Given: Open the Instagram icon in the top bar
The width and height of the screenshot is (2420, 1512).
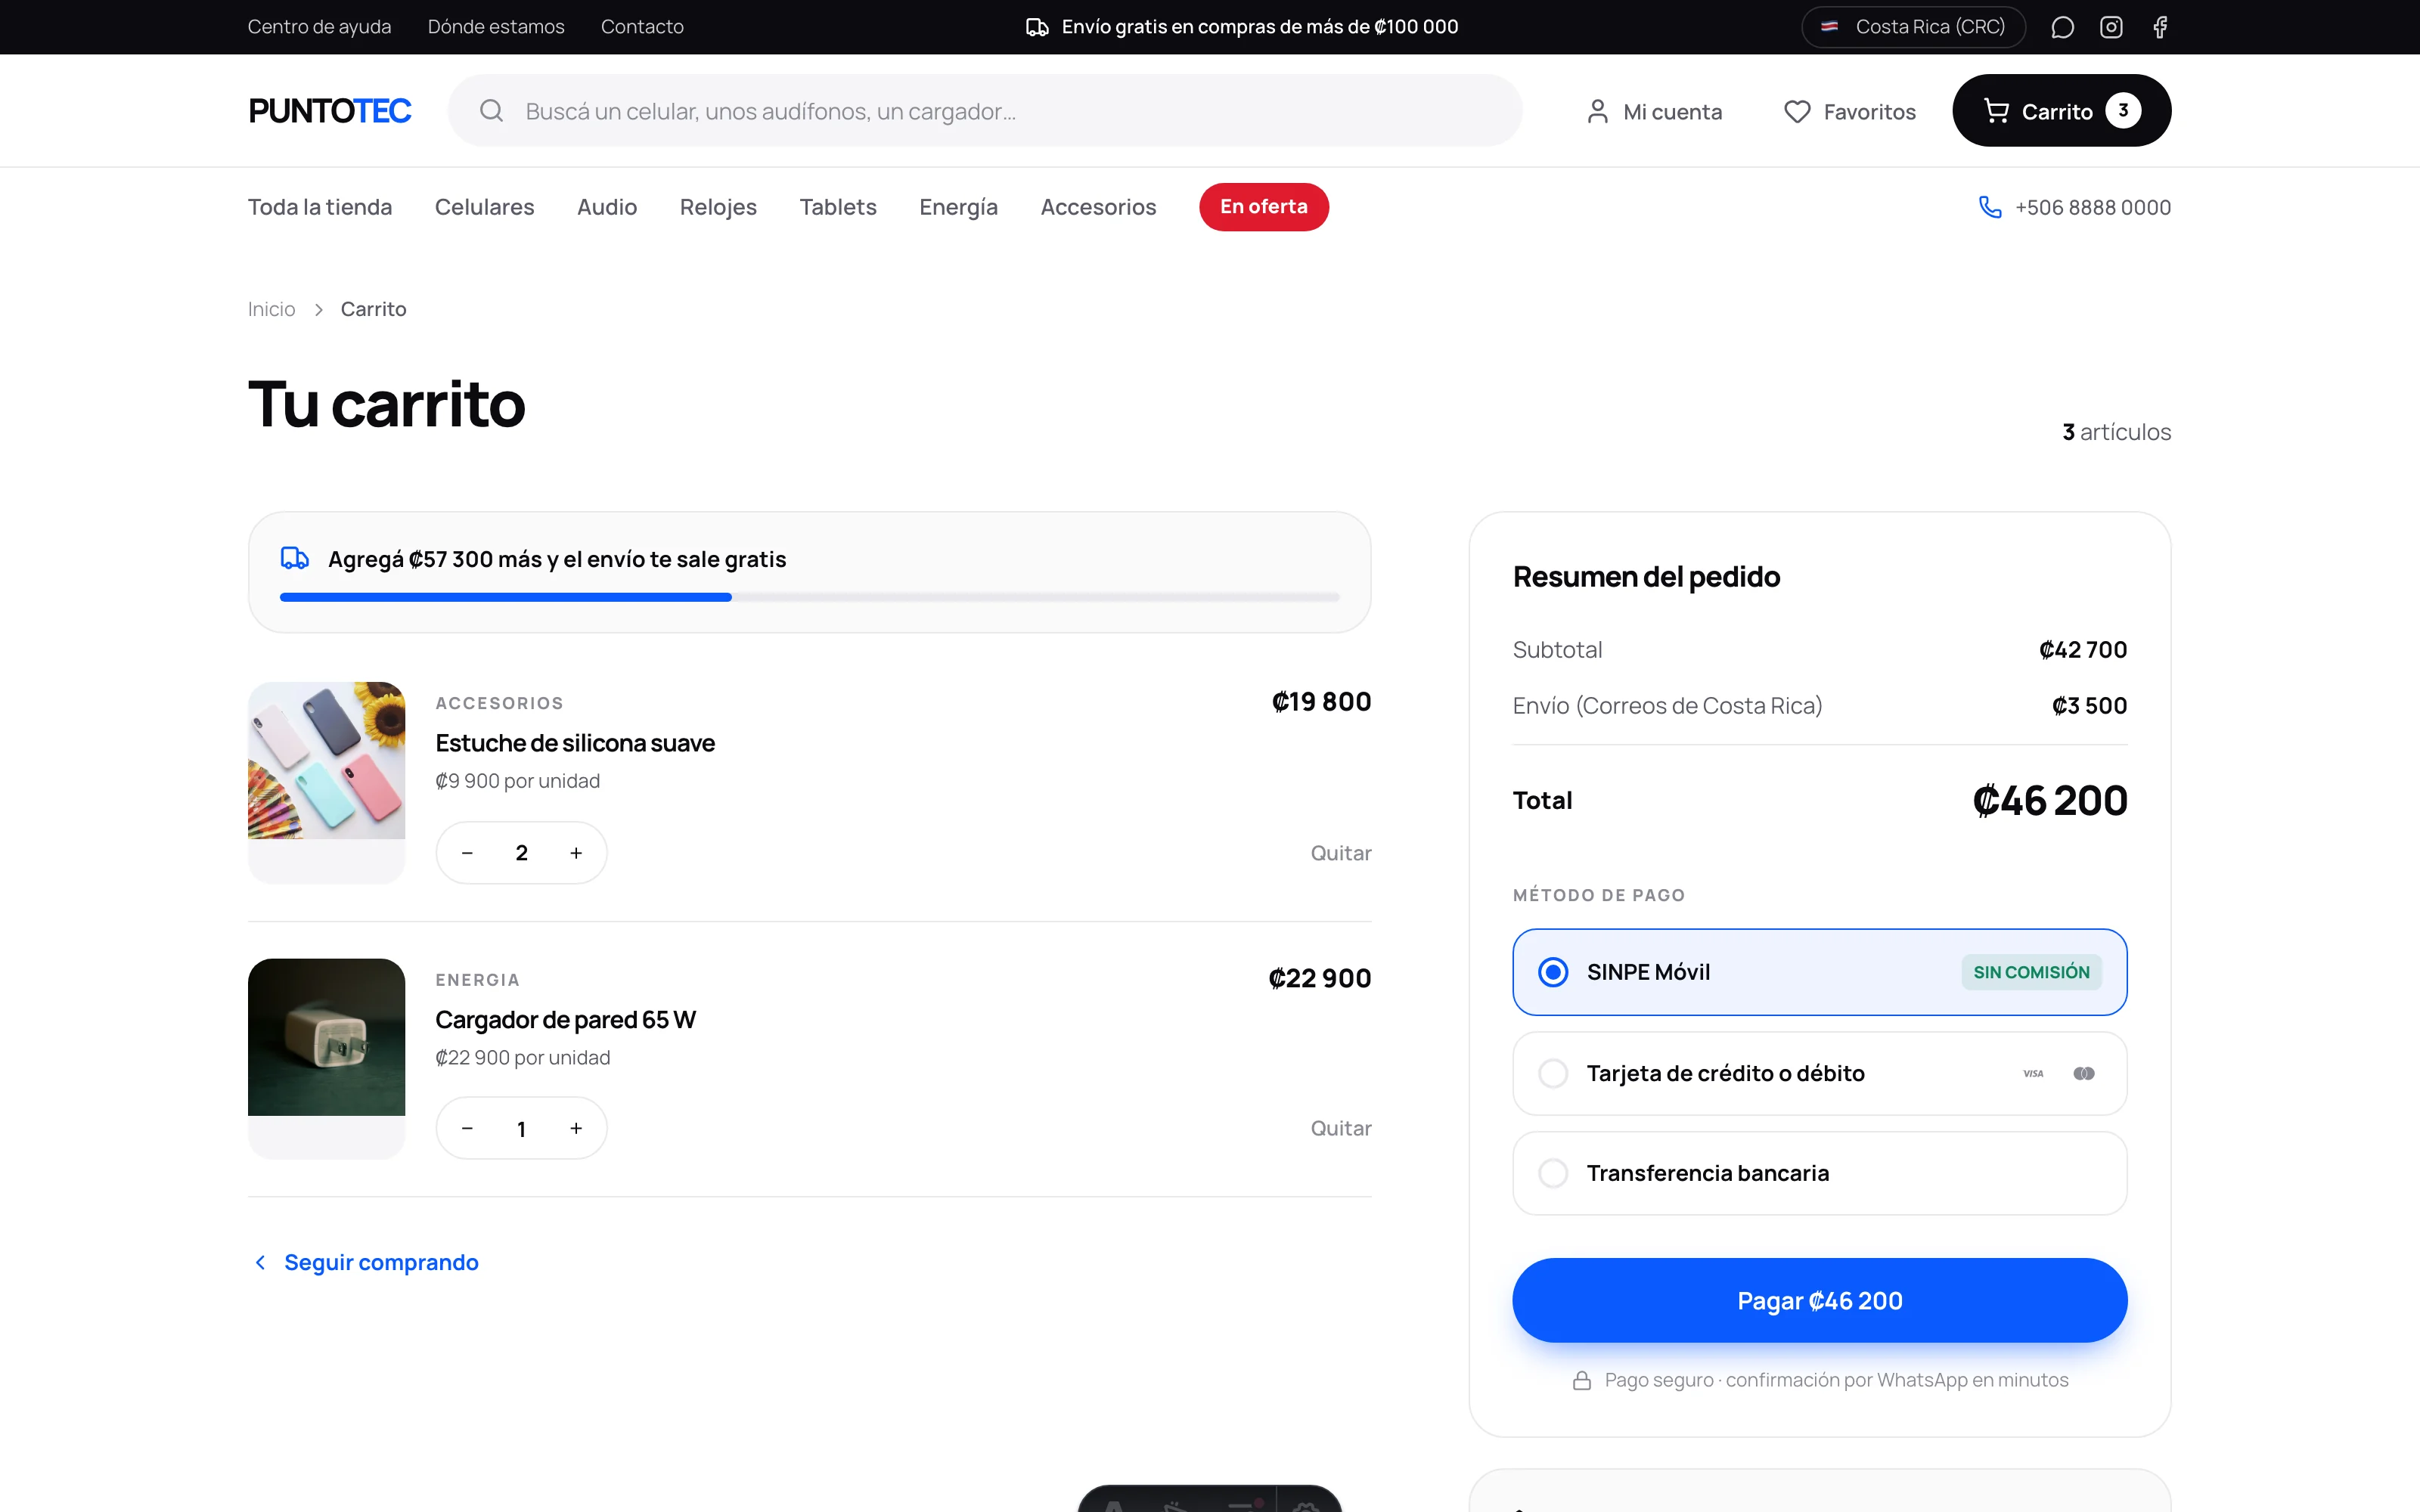Looking at the screenshot, I should (2111, 27).
